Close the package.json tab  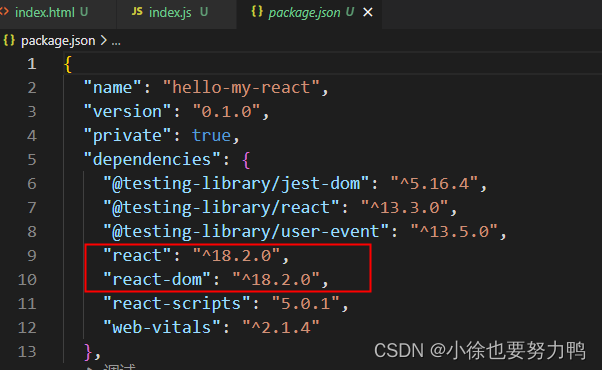(368, 13)
